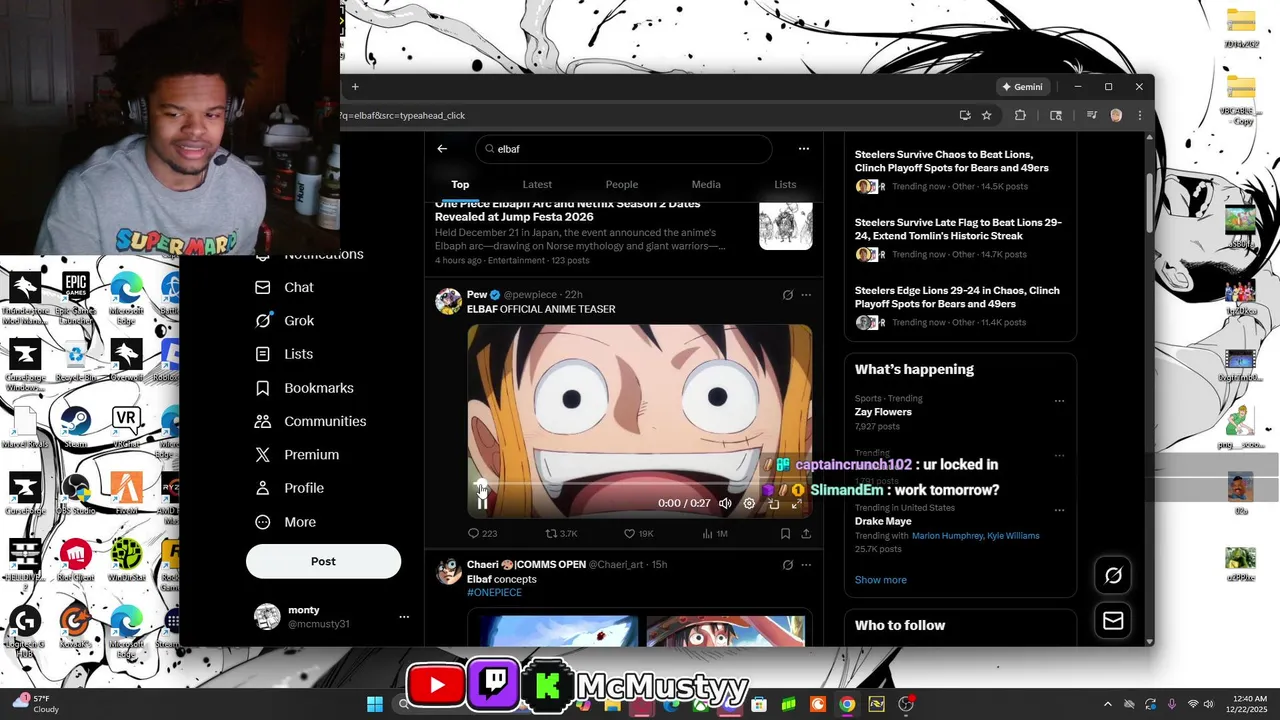Bookmark this page with the star icon
Image resolution: width=1280 pixels, height=720 pixels.
986,115
